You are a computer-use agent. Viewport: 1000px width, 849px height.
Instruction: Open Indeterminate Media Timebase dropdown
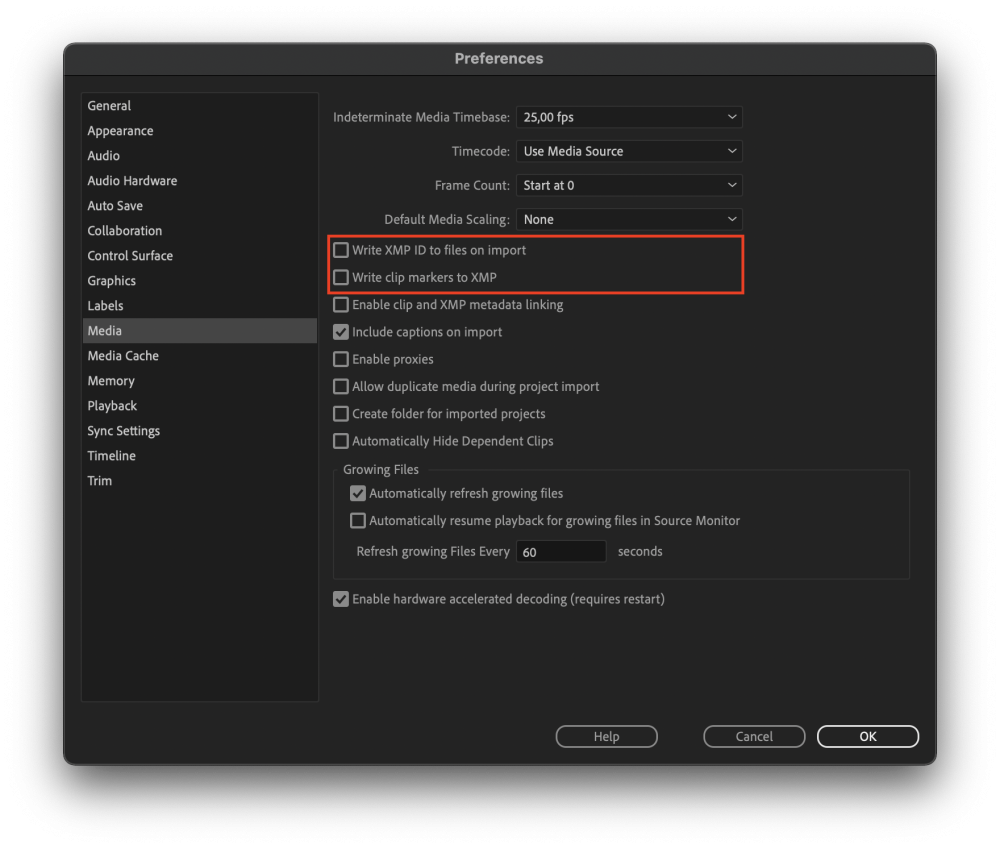pos(629,117)
